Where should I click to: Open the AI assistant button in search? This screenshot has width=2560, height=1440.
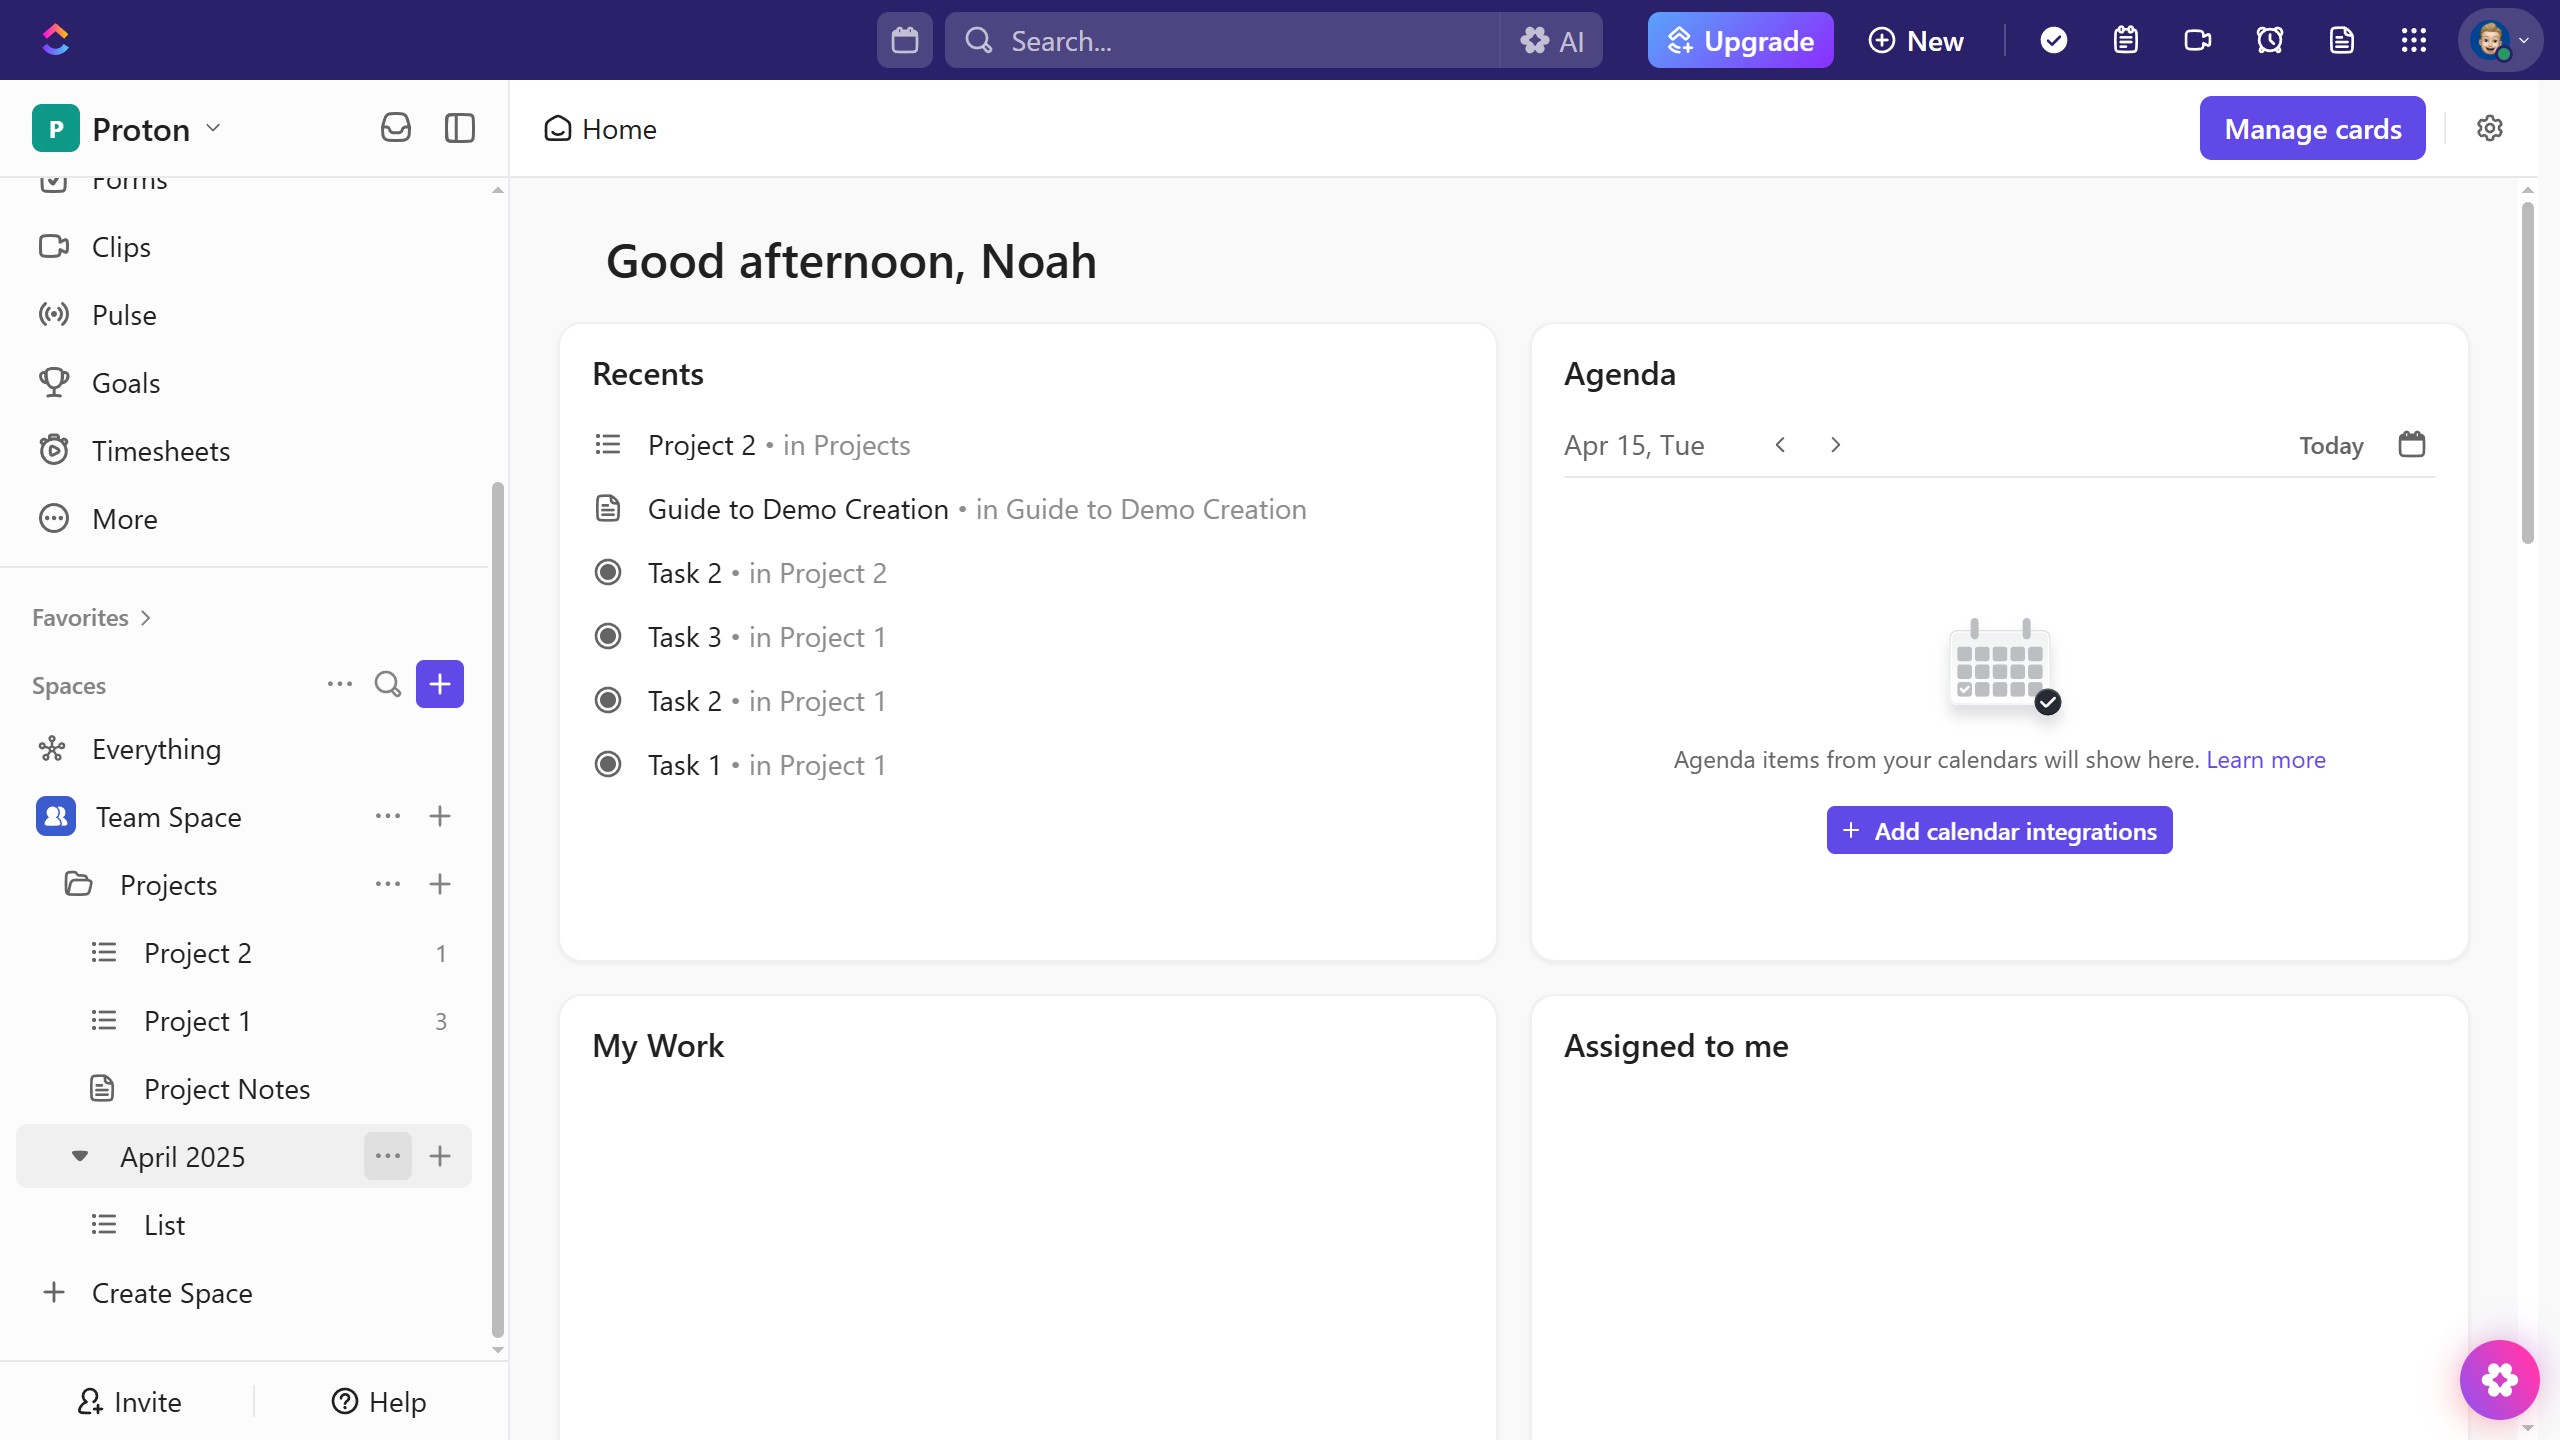pyautogui.click(x=1552, y=40)
